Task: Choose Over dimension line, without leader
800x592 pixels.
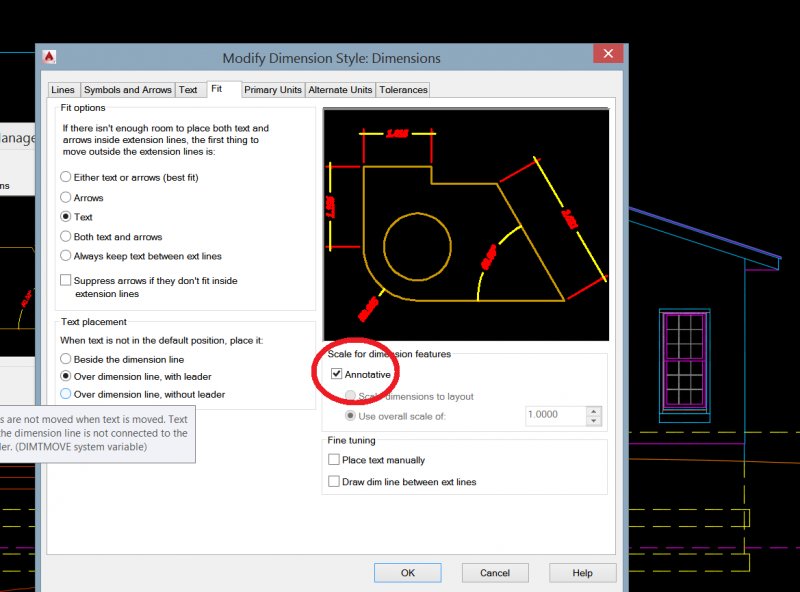Action: coord(66,394)
